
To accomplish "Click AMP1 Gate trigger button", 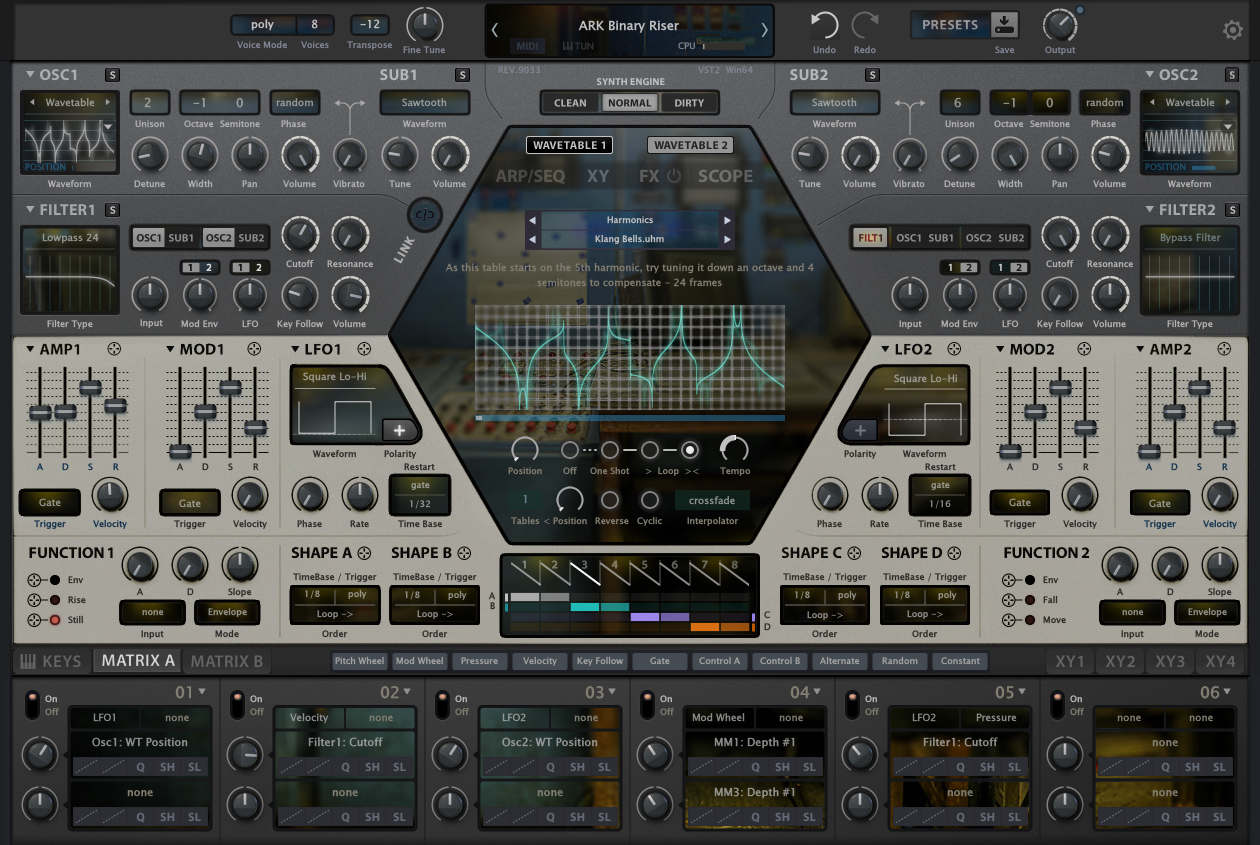I will [x=50, y=502].
